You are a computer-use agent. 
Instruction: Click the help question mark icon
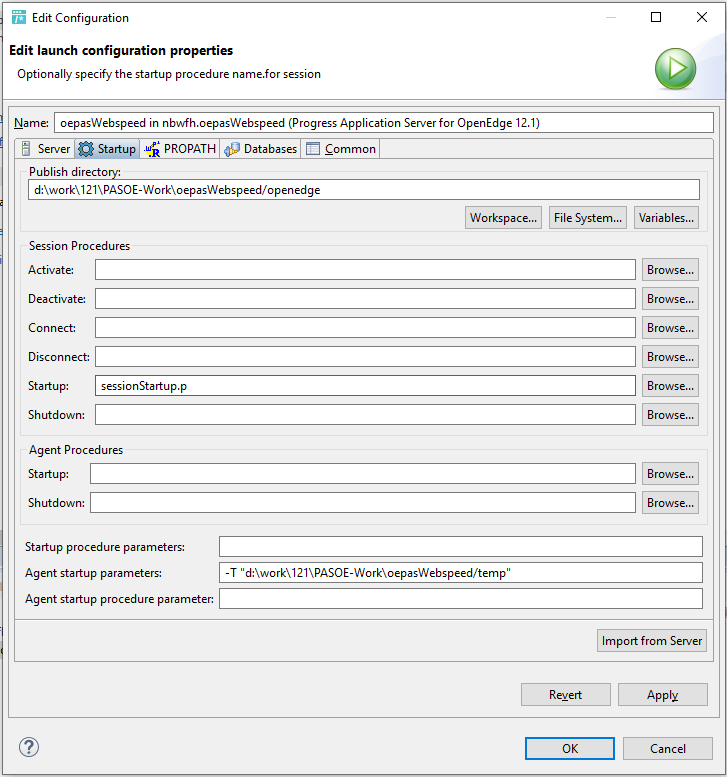coord(29,747)
